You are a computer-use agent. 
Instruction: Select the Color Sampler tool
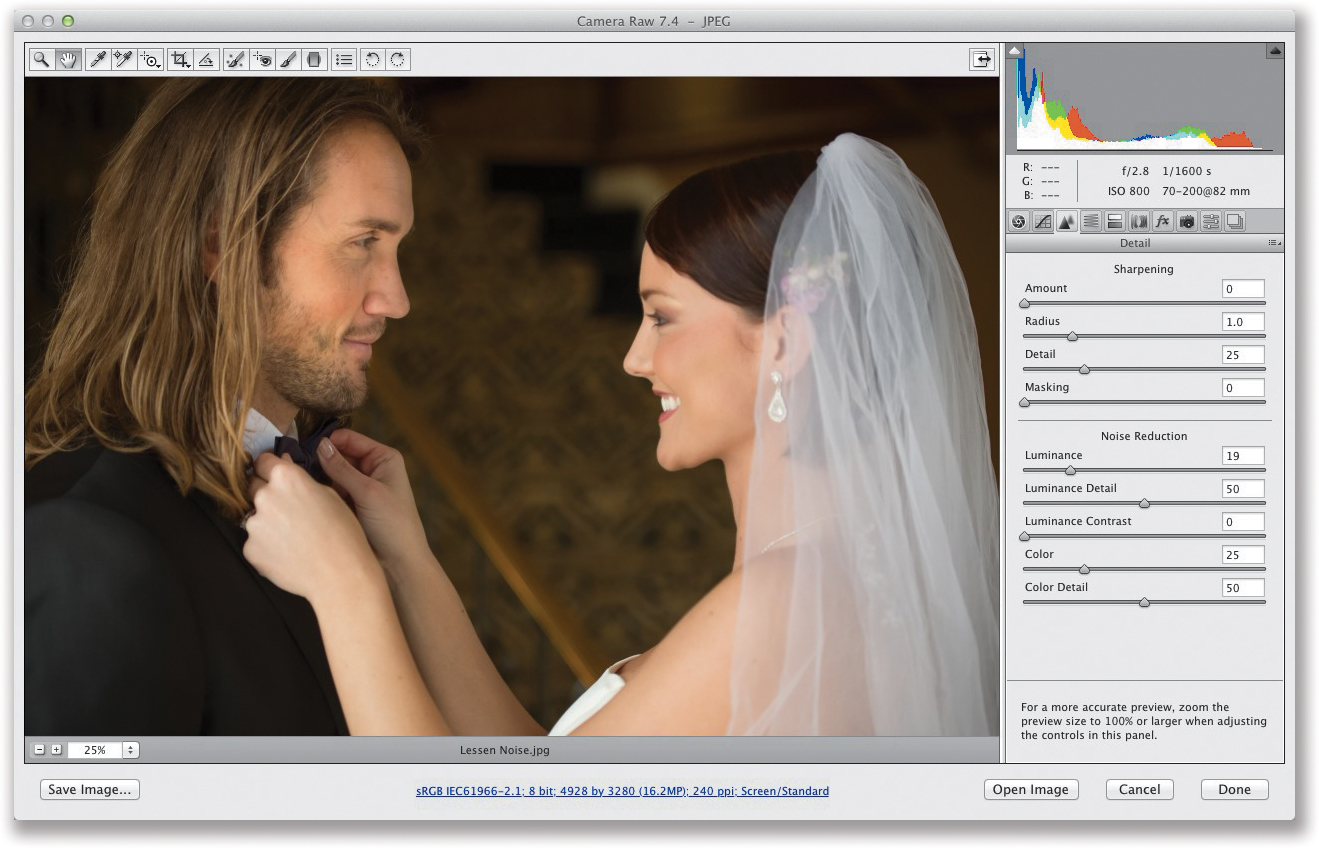click(123, 60)
